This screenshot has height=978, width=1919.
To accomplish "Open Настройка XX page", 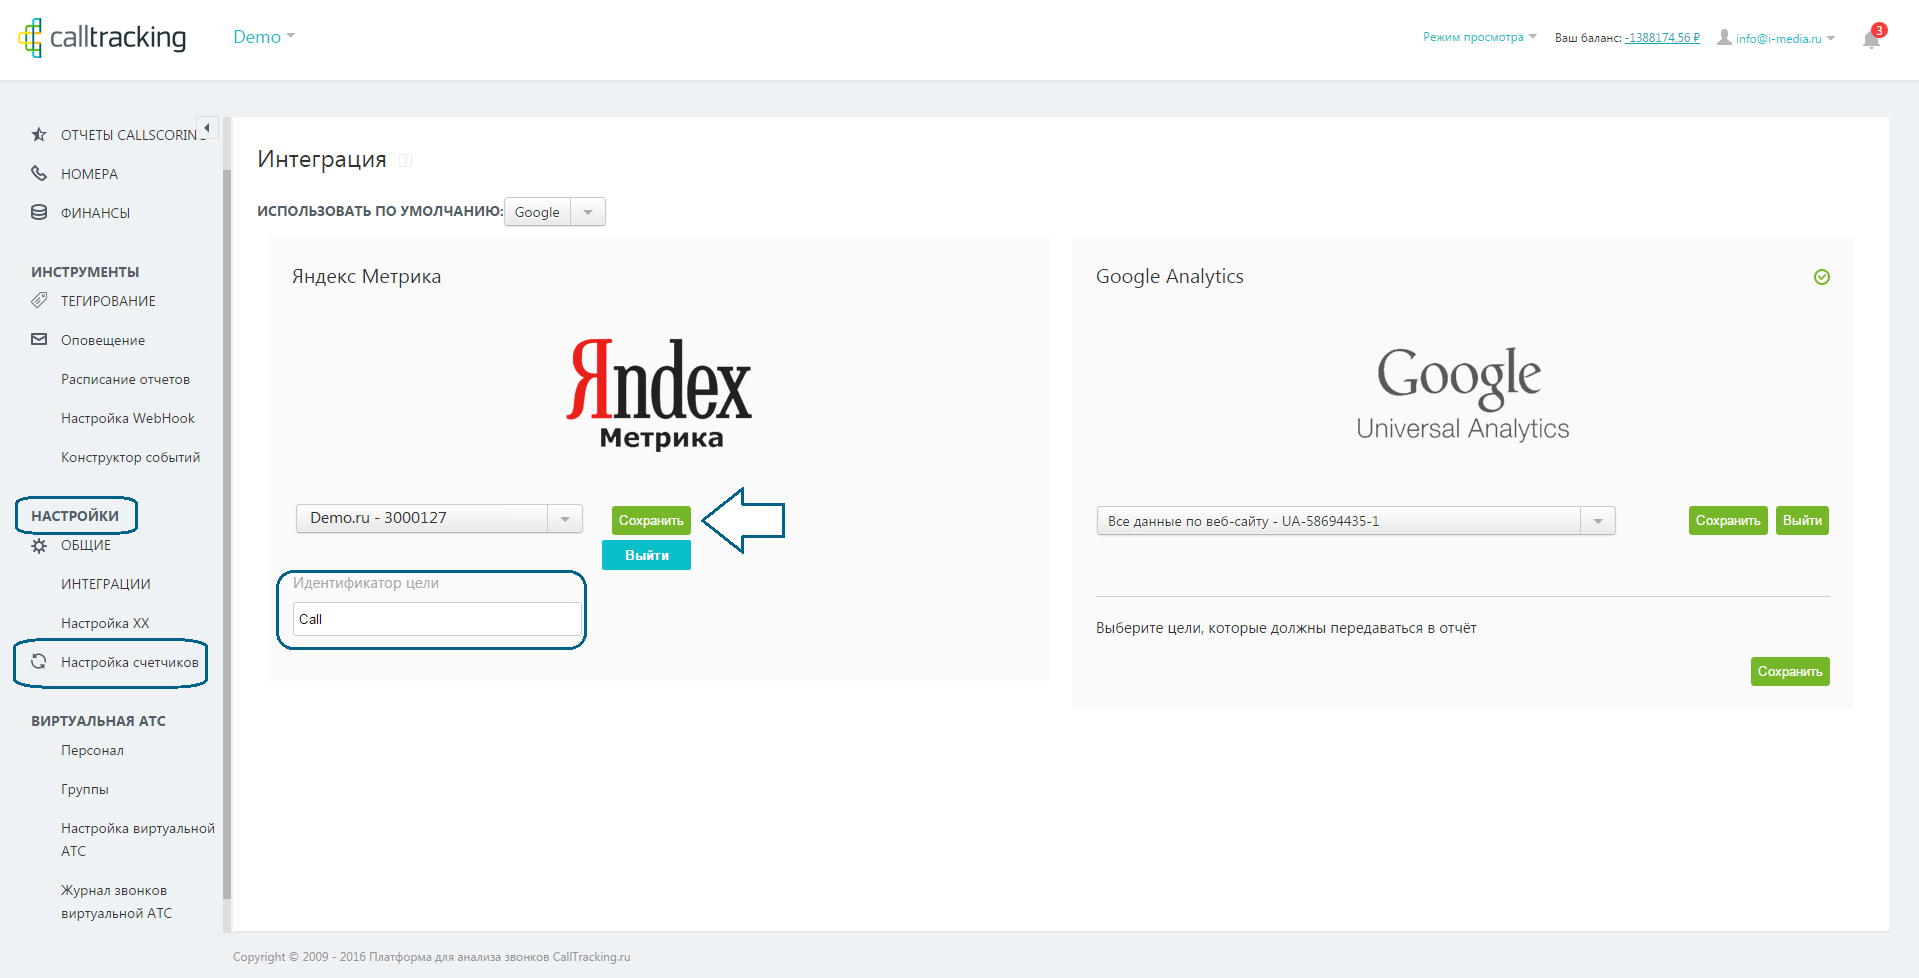I will (105, 623).
